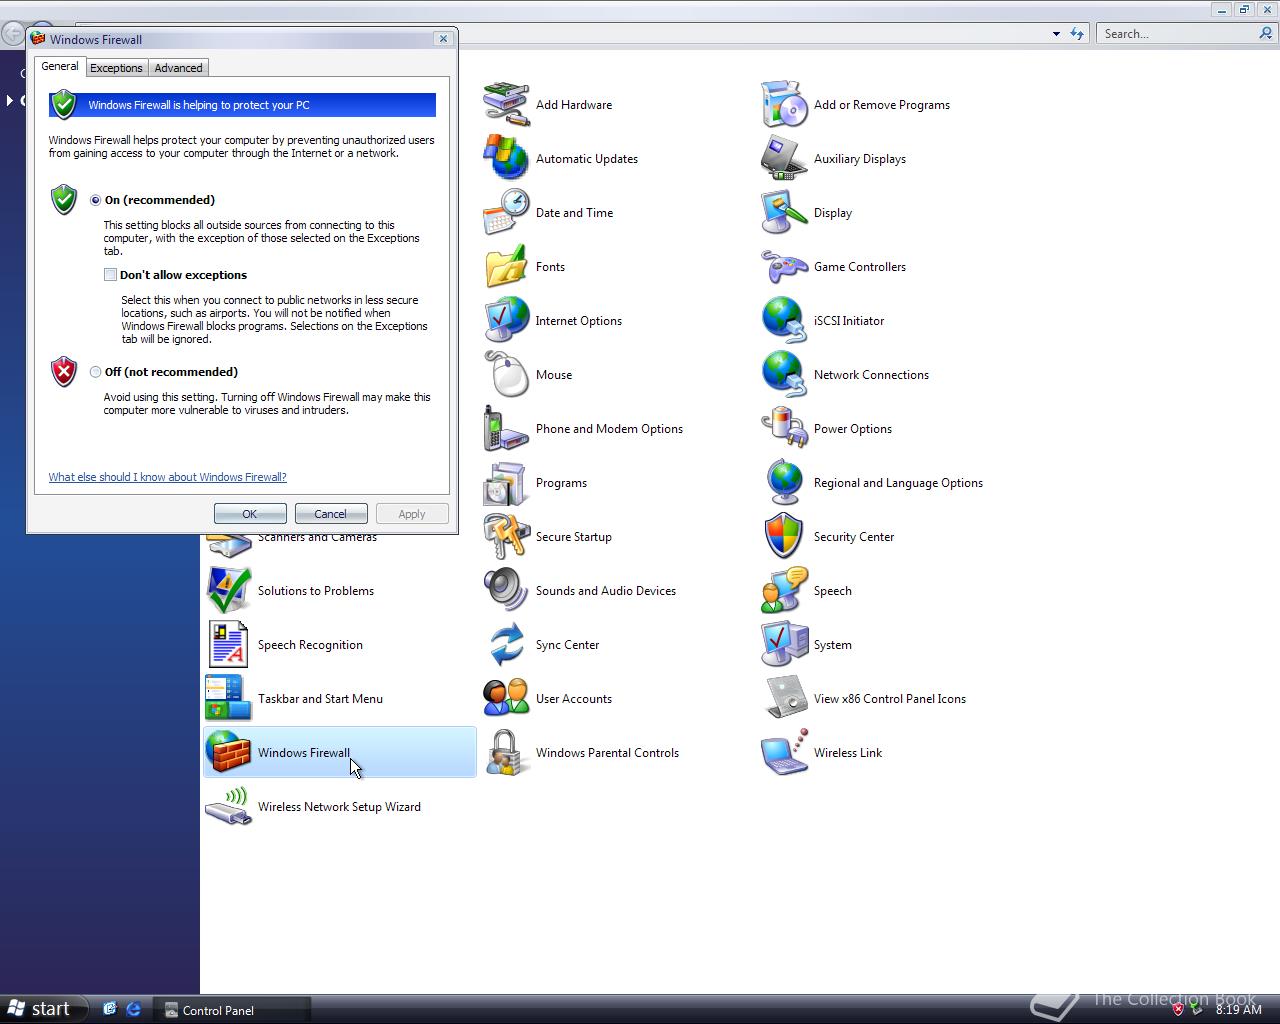Image resolution: width=1280 pixels, height=1024 pixels.
Task: Click the search magnifier icon
Action: (1267, 34)
